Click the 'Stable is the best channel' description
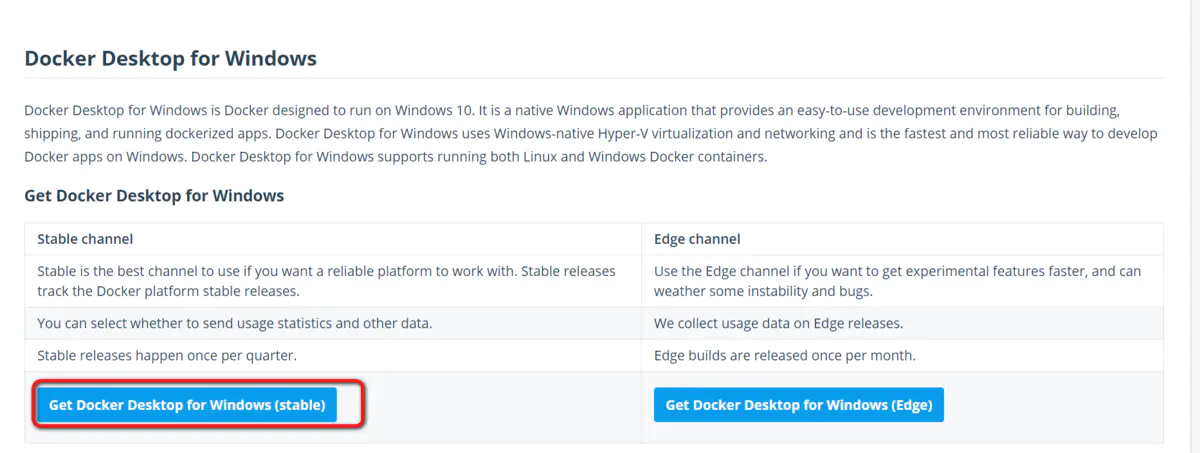 click(326, 281)
